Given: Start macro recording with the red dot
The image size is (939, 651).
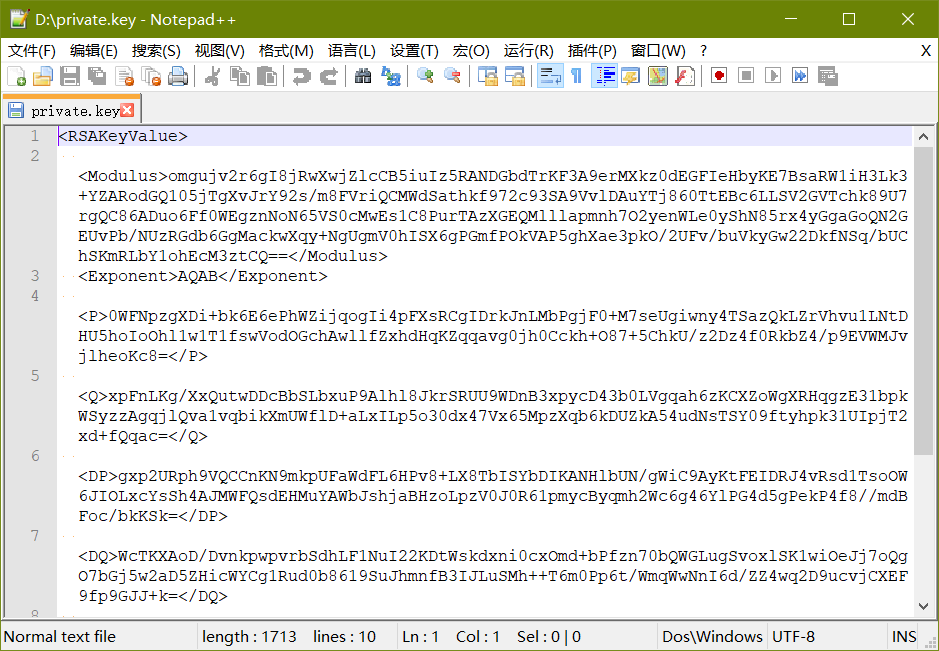Looking at the screenshot, I should pyautogui.click(x=719, y=76).
